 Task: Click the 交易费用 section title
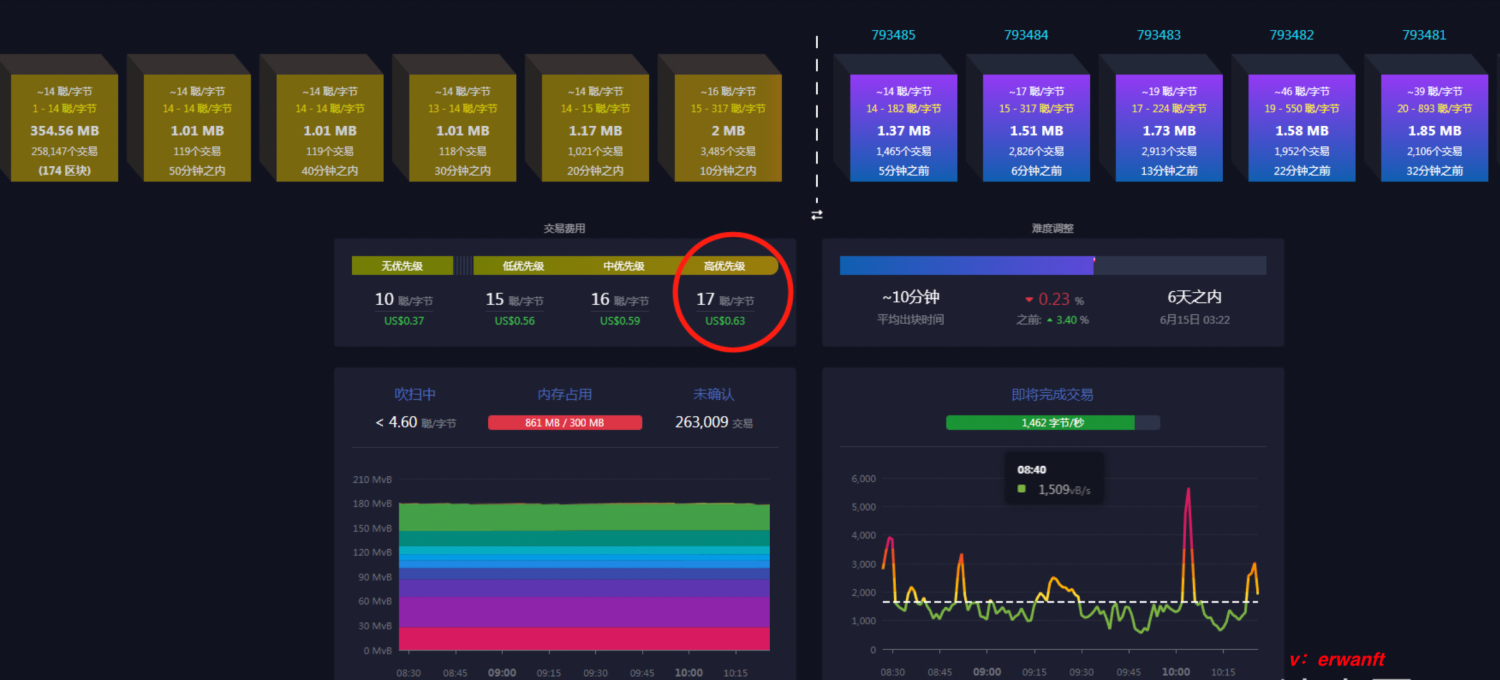tap(565, 229)
